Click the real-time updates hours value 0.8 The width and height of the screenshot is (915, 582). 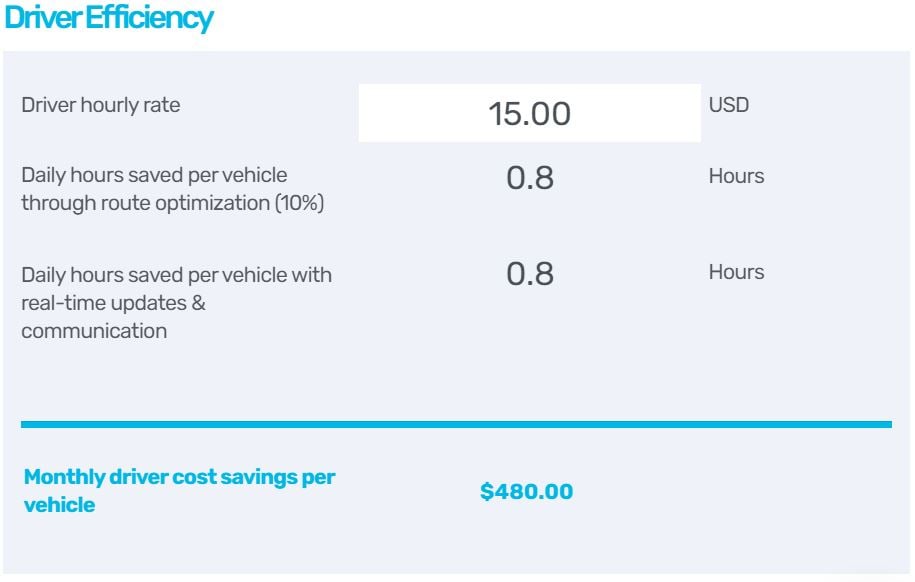[528, 272]
